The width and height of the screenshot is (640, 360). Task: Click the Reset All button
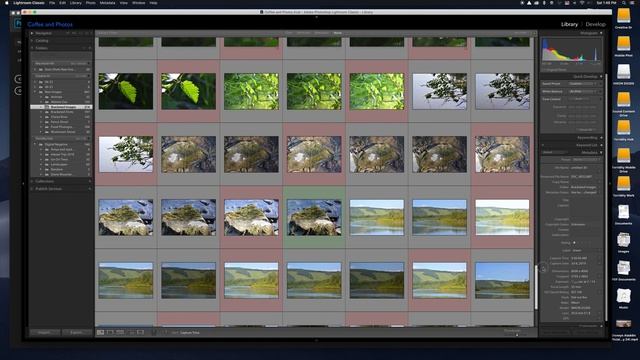(586, 129)
